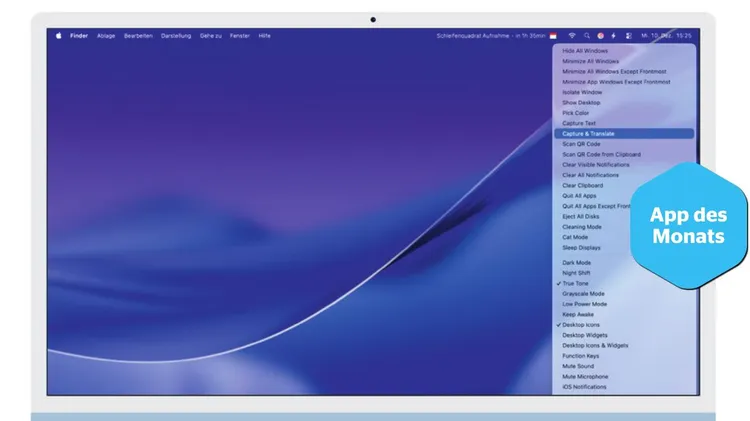Click the round colorful menu bar icon
The image size is (750, 421).
click(x=600, y=35)
